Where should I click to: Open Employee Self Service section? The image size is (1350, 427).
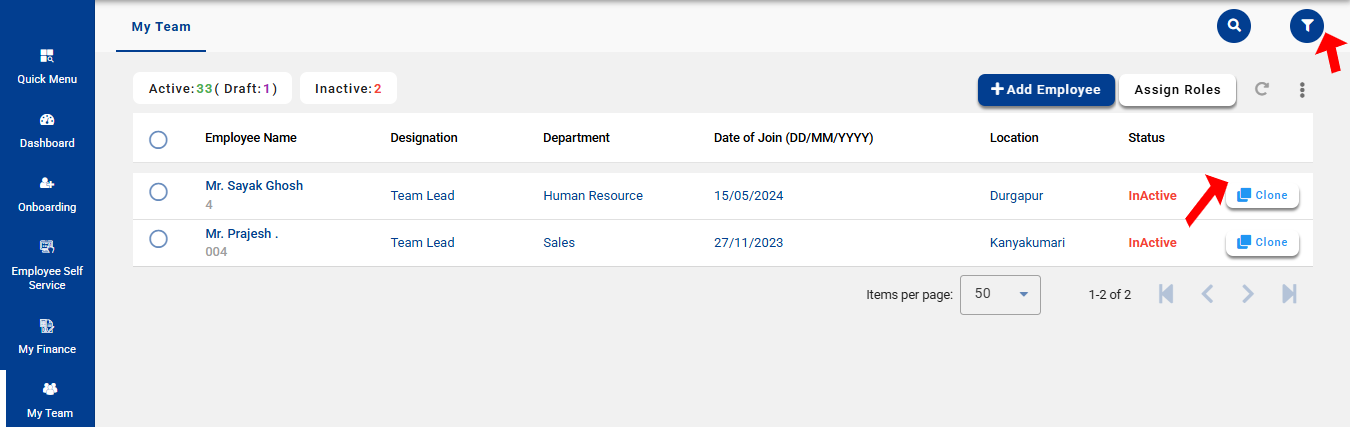(x=47, y=265)
